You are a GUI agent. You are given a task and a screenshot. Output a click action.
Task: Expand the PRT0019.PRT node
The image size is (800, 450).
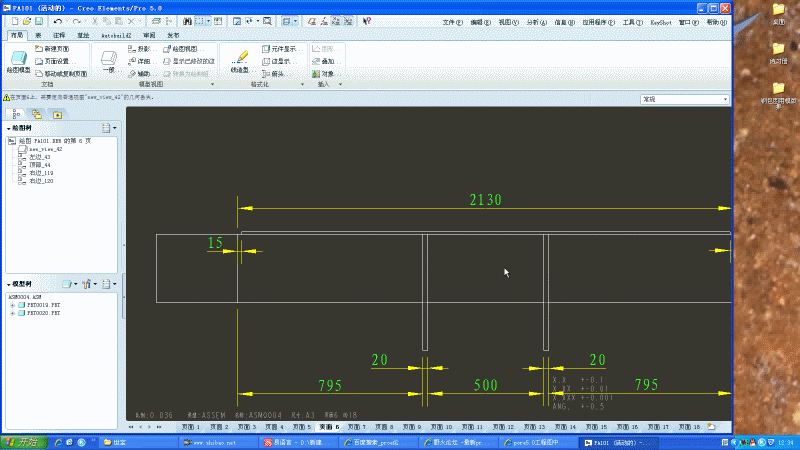coord(12,305)
